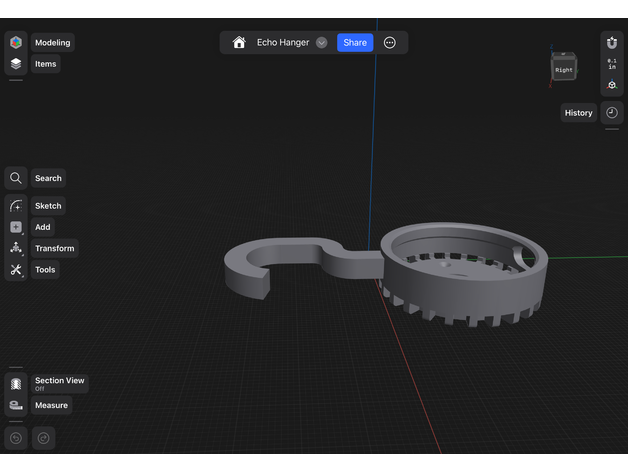Go to home screen icon
Screen dimensions: 628x472
pyautogui.click(x=239, y=43)
